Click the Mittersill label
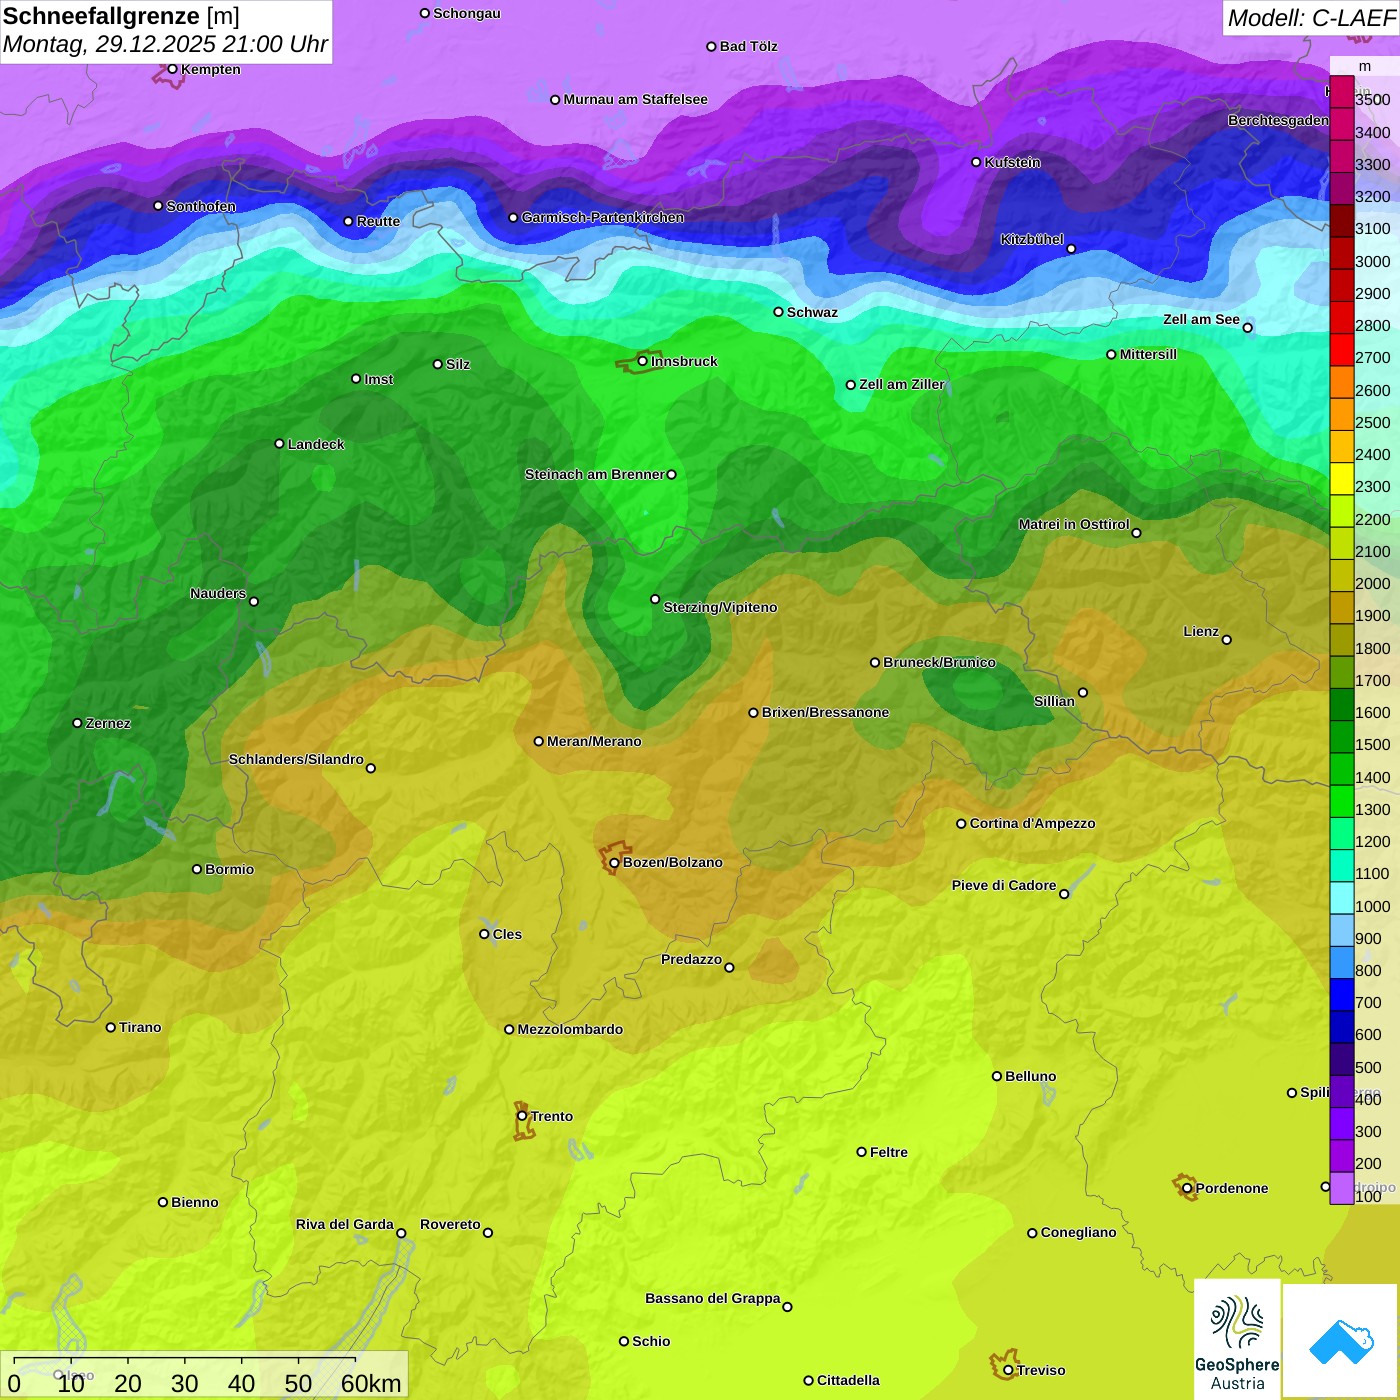Viewport: 1400px width, 1400px height. pos(1148,354)
